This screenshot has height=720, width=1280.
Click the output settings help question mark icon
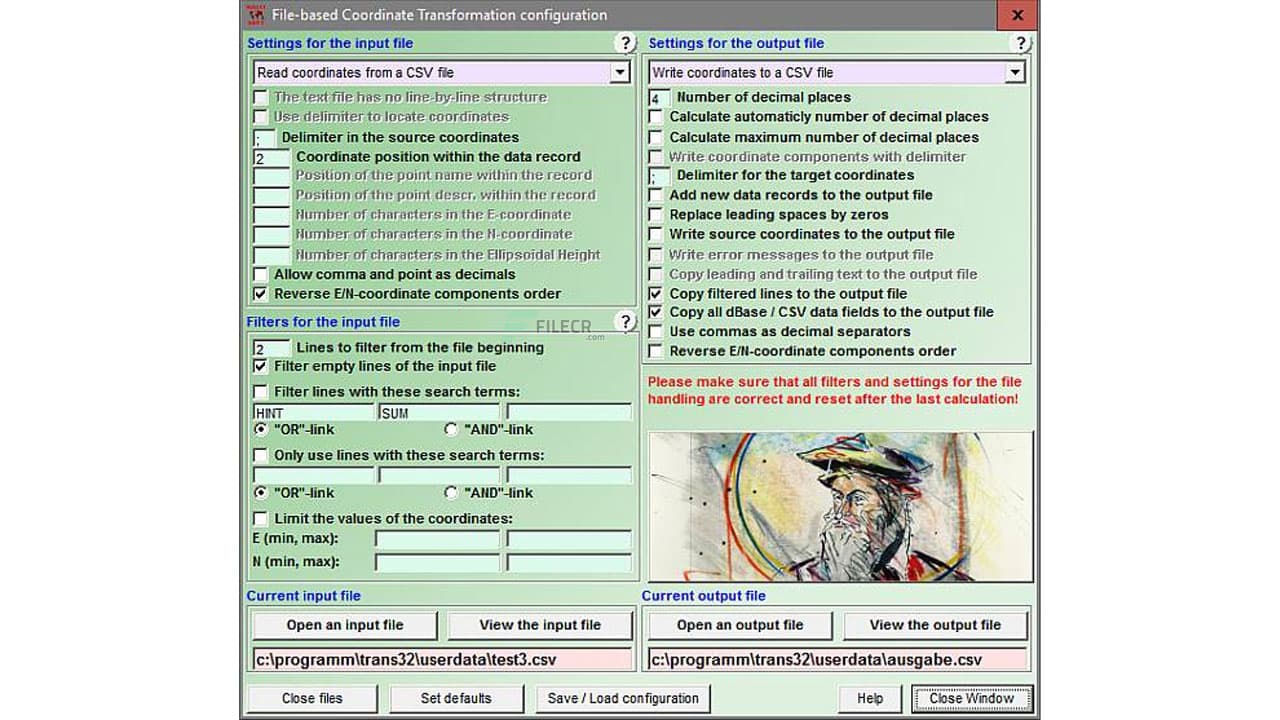pos(1021,43)
